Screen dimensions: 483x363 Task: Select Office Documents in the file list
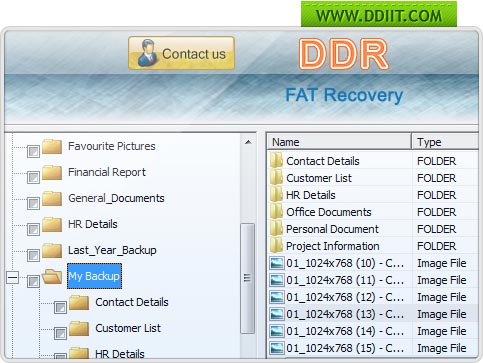click(329, 212)
